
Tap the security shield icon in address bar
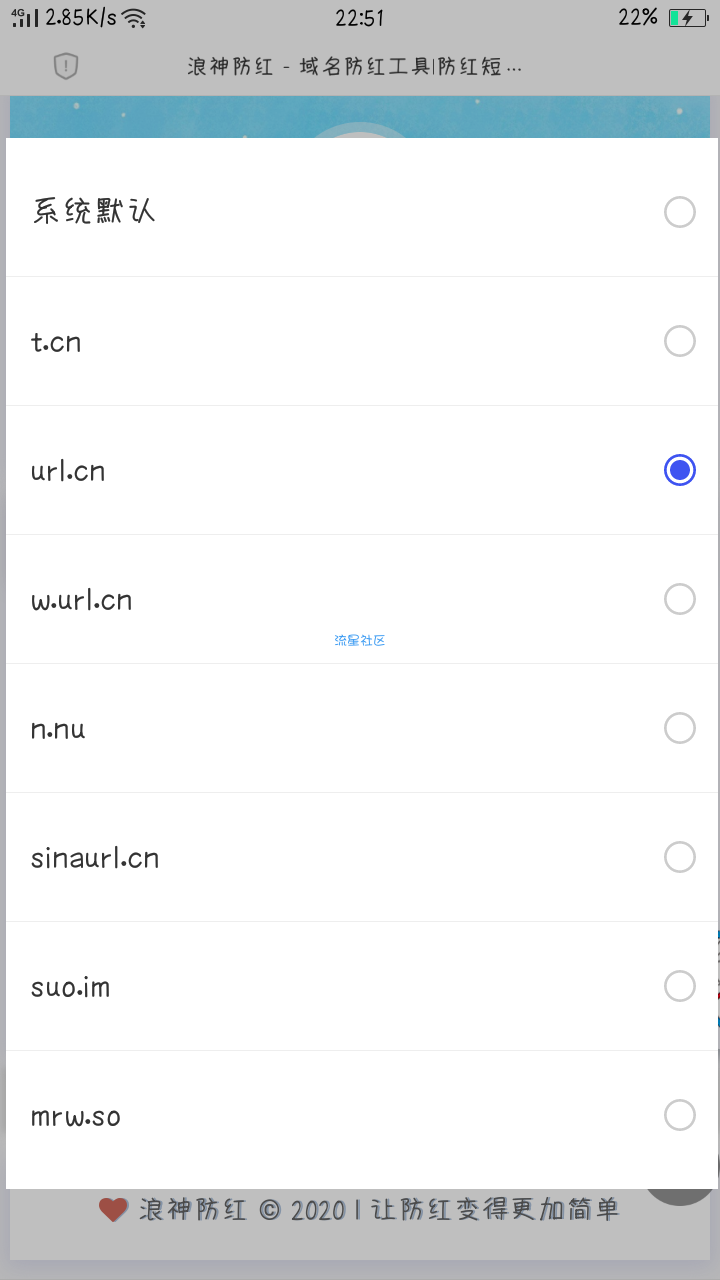click(x=66, y=67)
